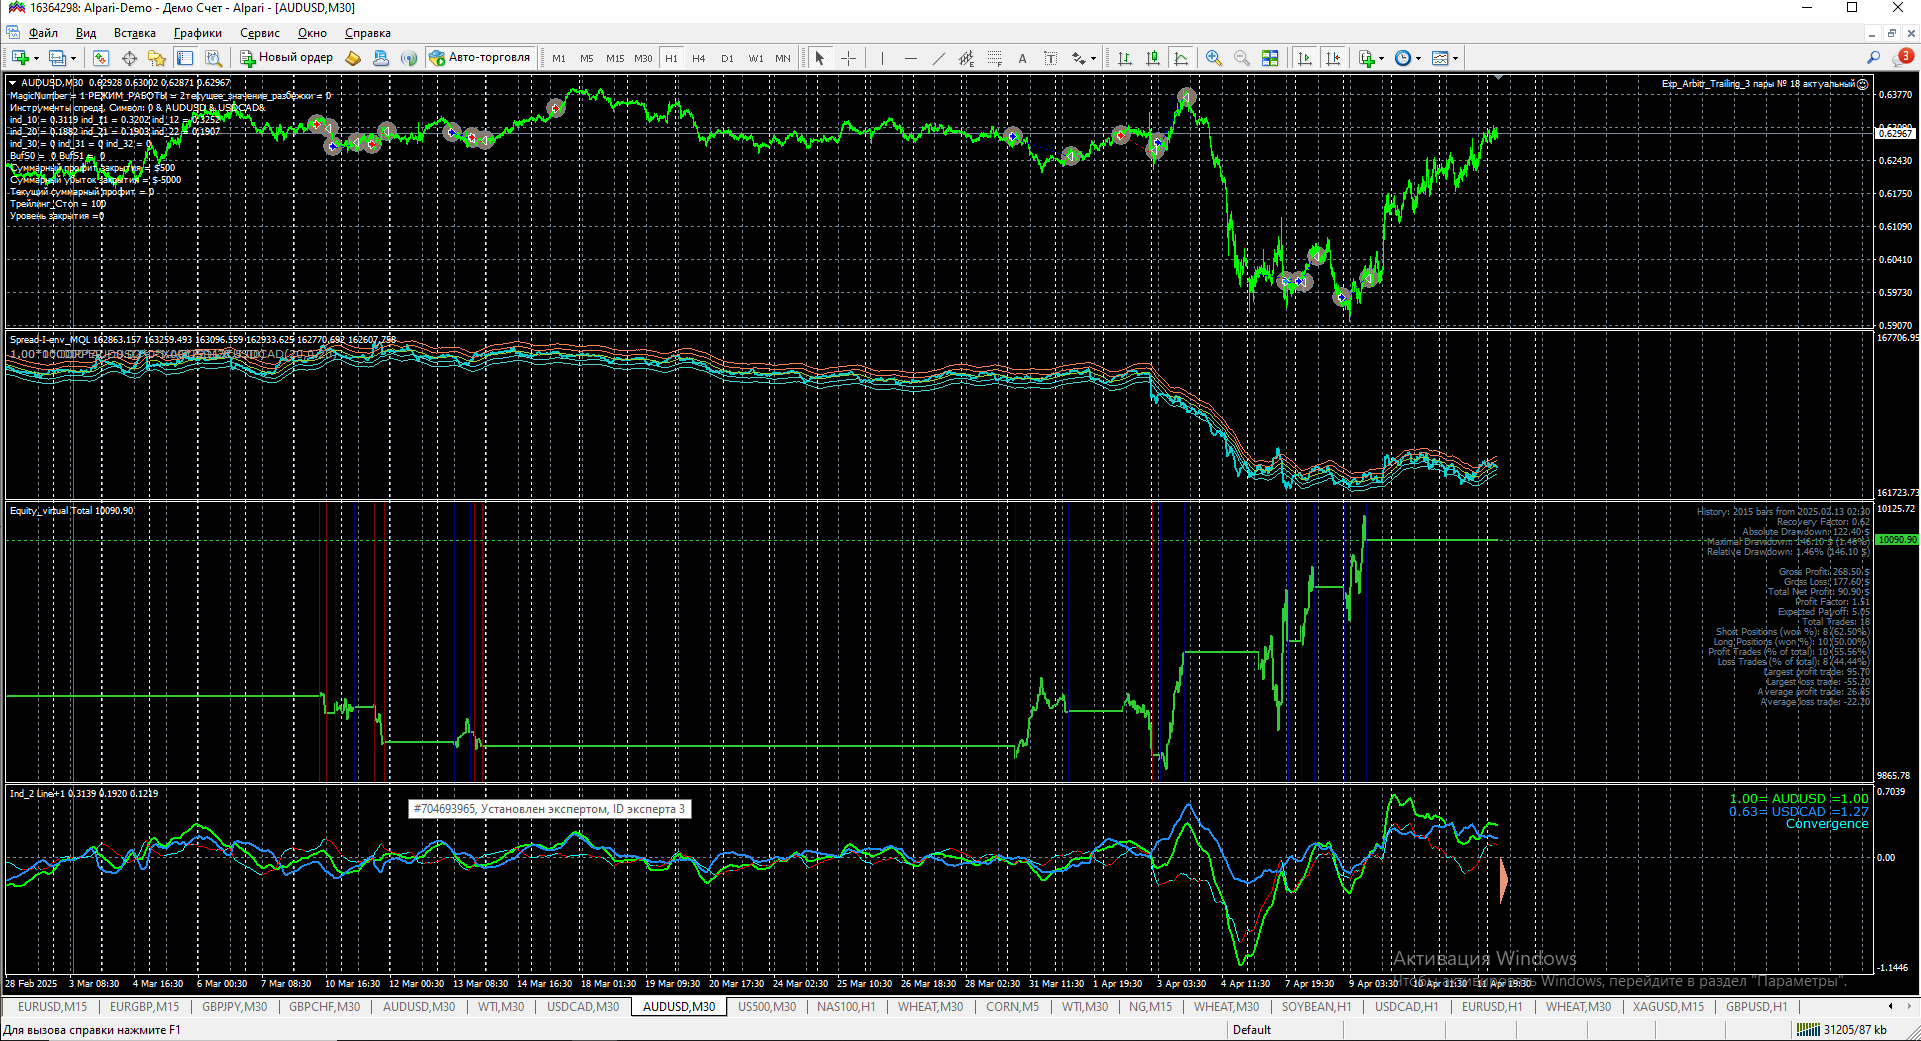The height and width of the screenshot is (1041, 1921).
Task: Open the Default profile selector in status bar
Action: coord(1252,1030)
